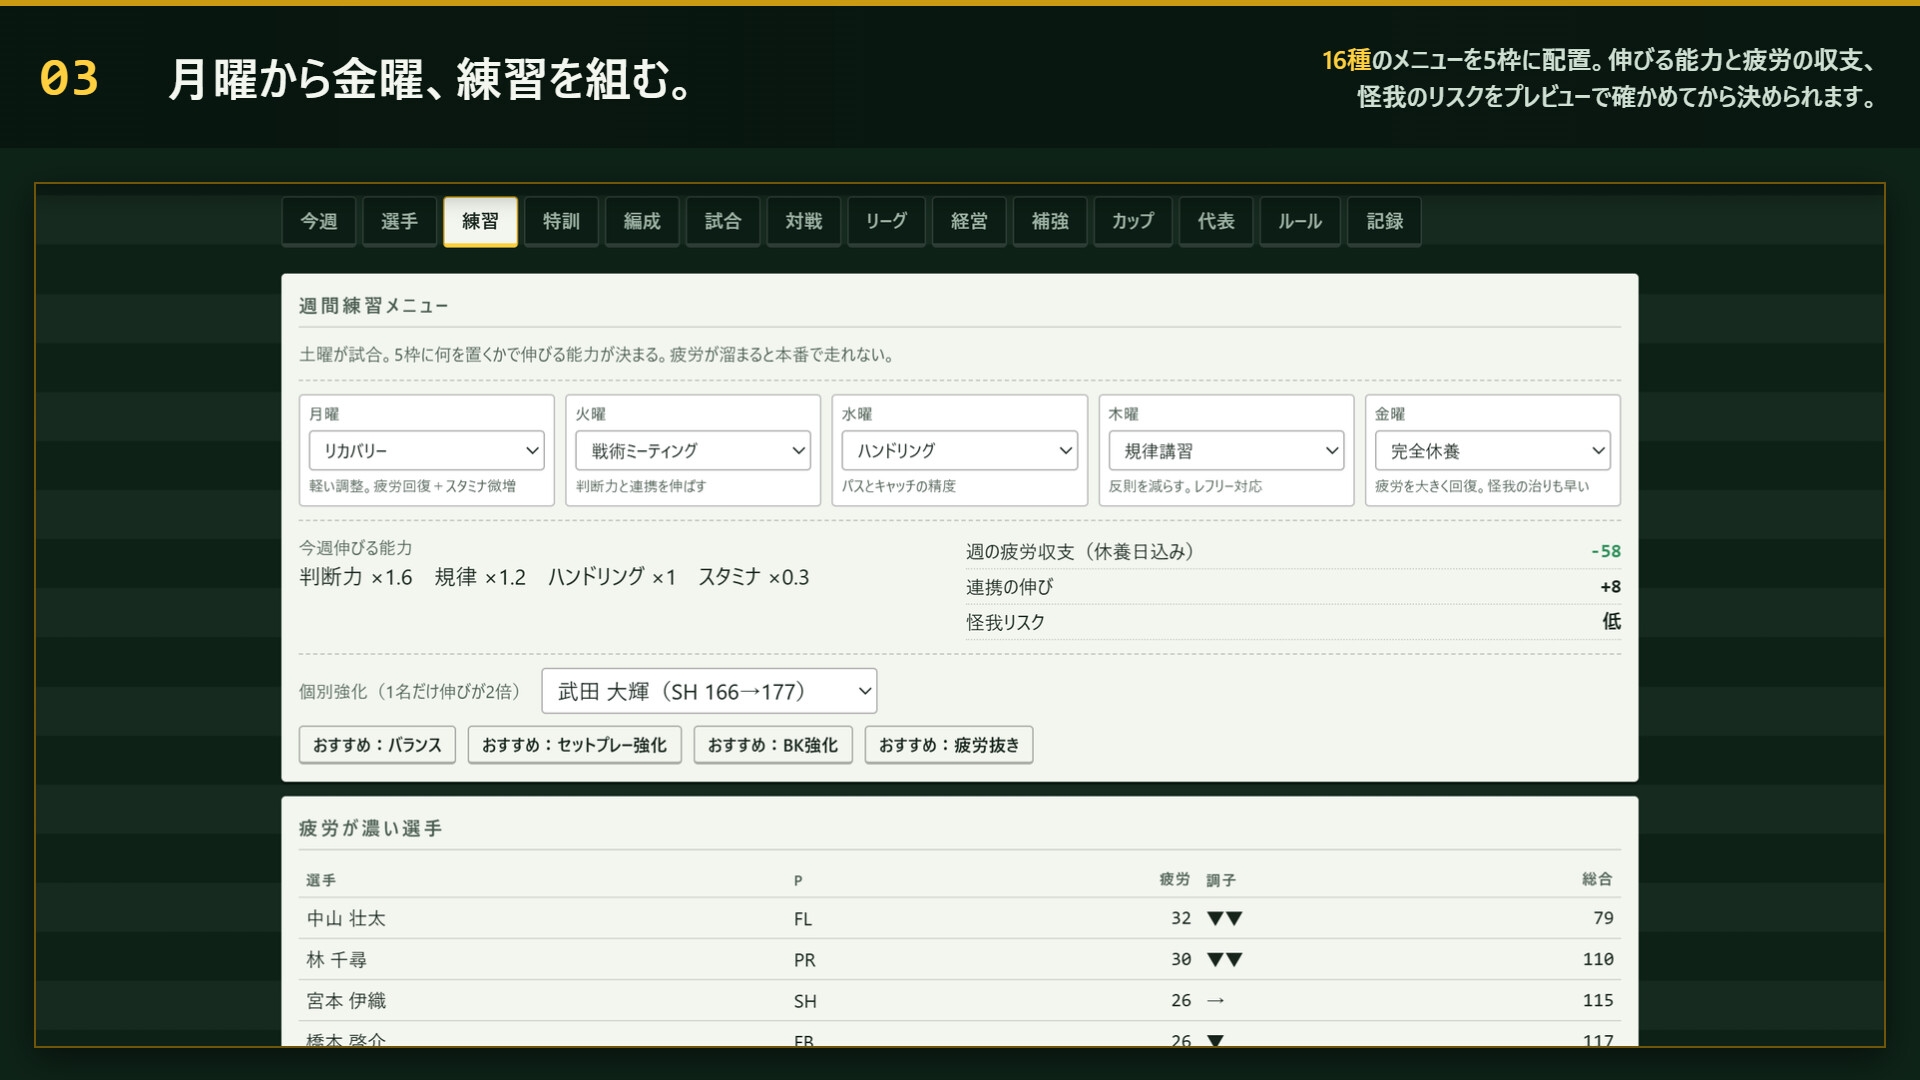The height and width of the screenshot is (1080, 1920).
Task: Go to the ルール tab
Action: click(x=1300, y=221)
